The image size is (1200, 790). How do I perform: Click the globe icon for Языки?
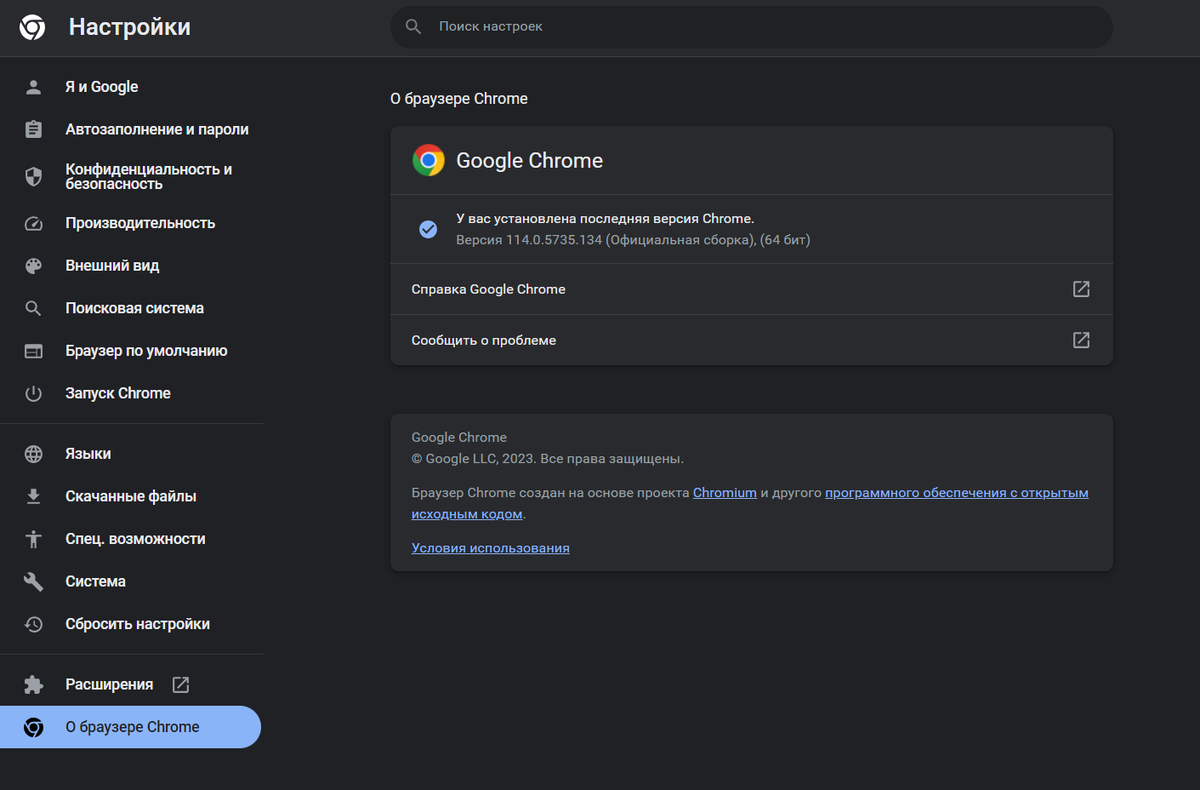pyautogui.click(x=34, y=454)
